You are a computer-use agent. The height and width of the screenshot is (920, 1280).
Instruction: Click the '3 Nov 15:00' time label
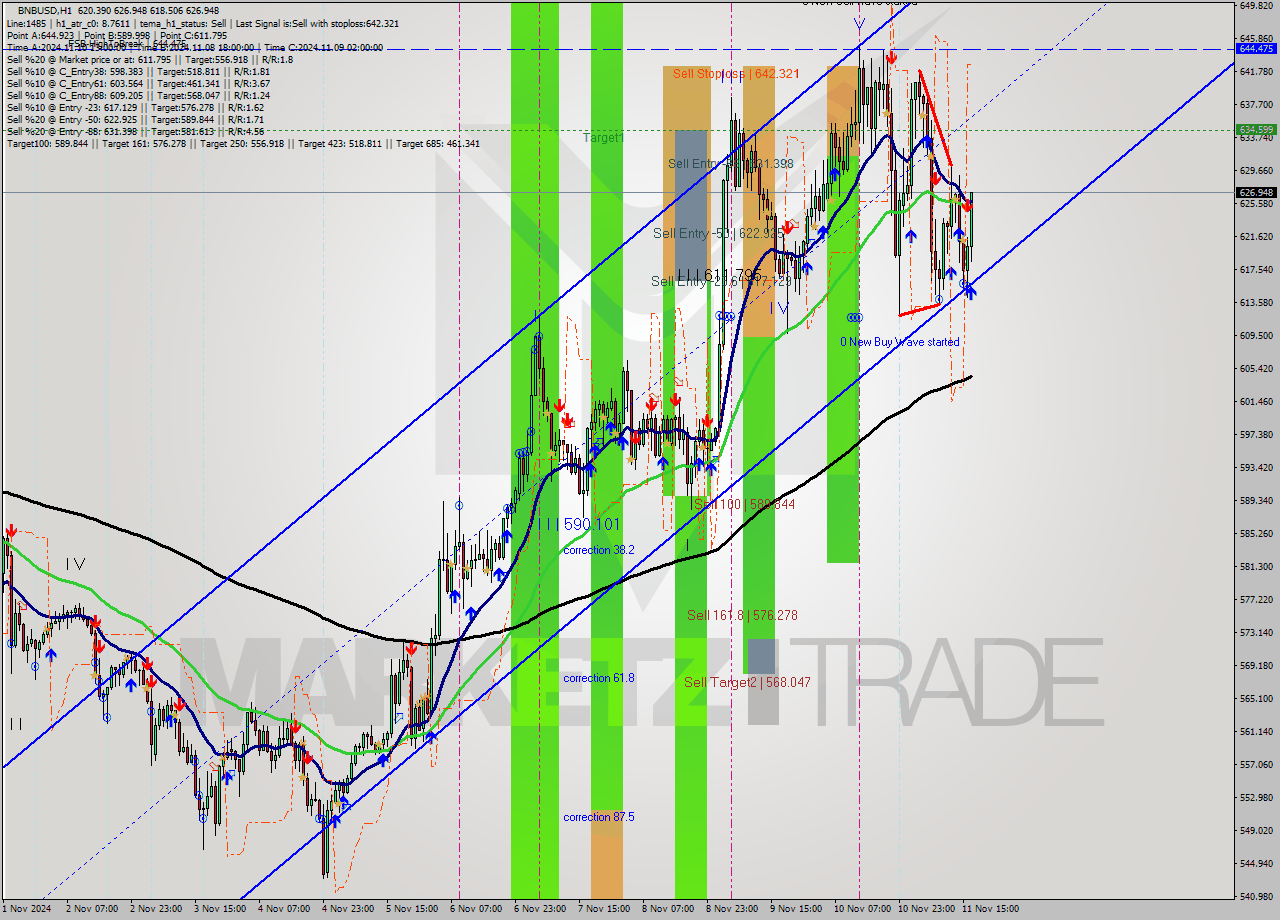coord(221,909)
